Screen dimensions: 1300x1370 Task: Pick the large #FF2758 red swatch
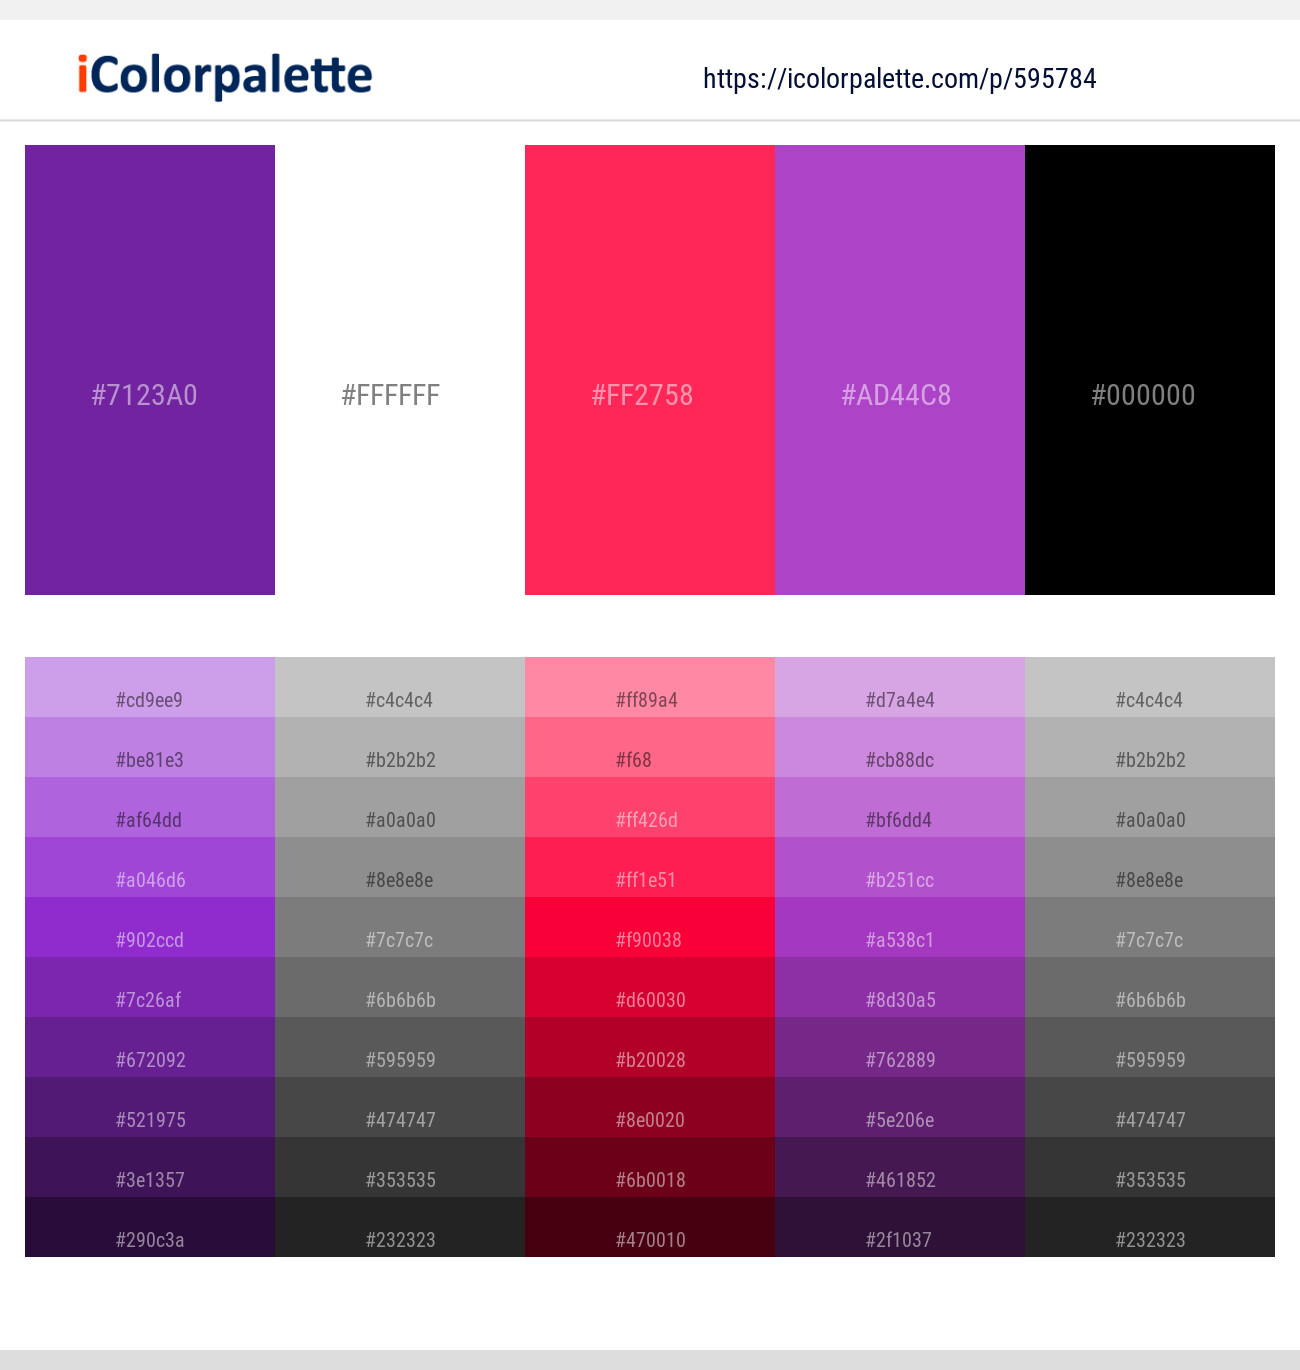(650, 370)
